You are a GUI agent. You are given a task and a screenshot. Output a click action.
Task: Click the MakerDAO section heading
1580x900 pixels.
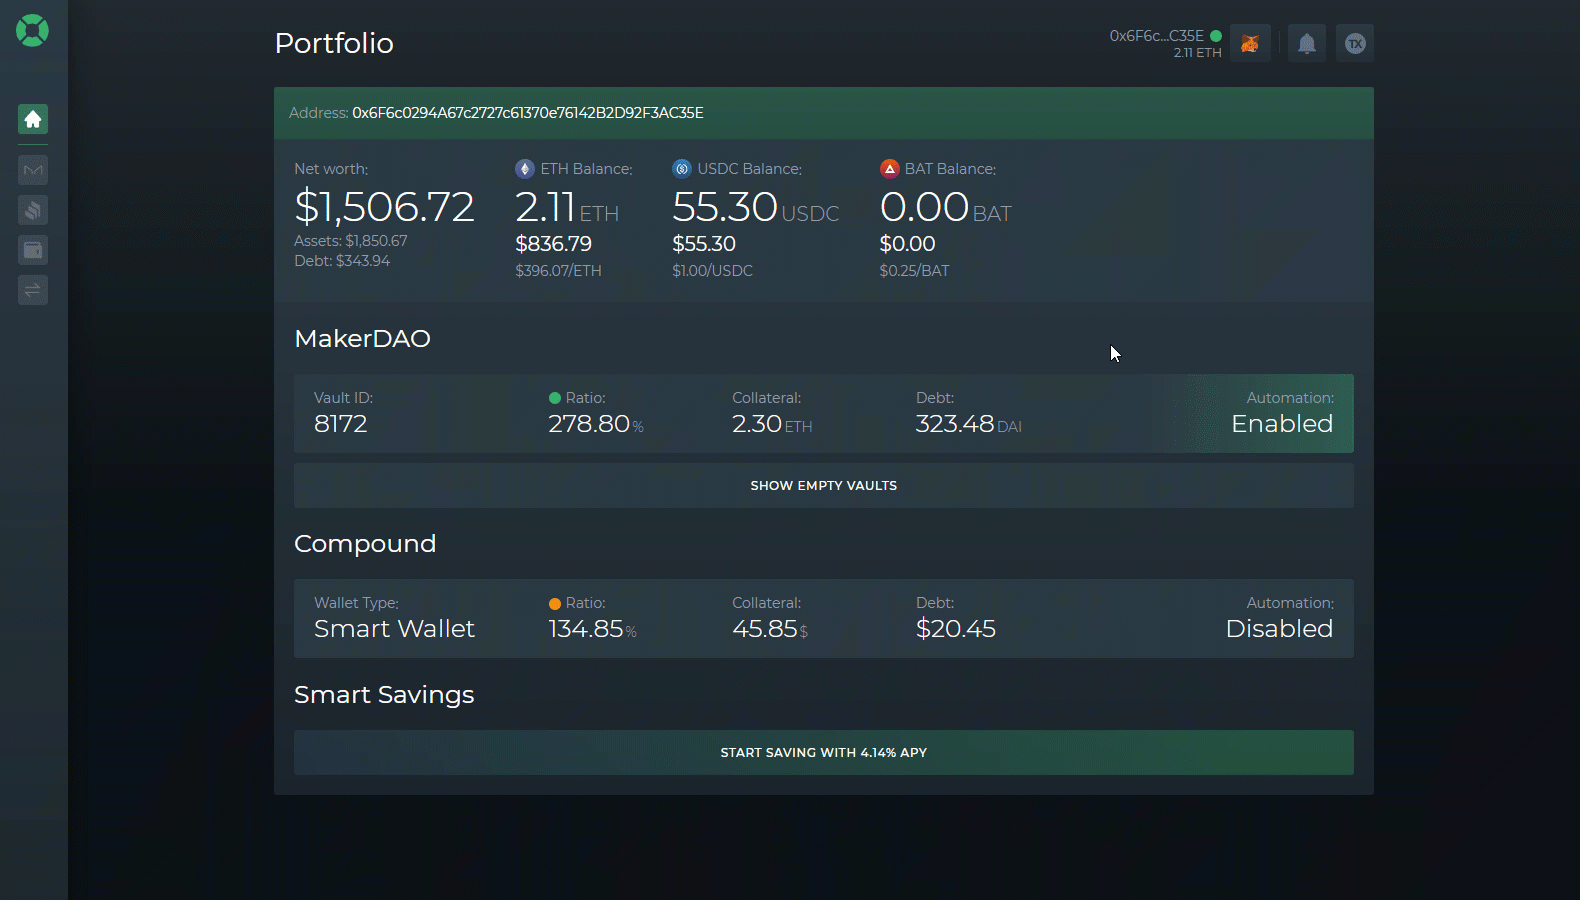click(362, 339)
